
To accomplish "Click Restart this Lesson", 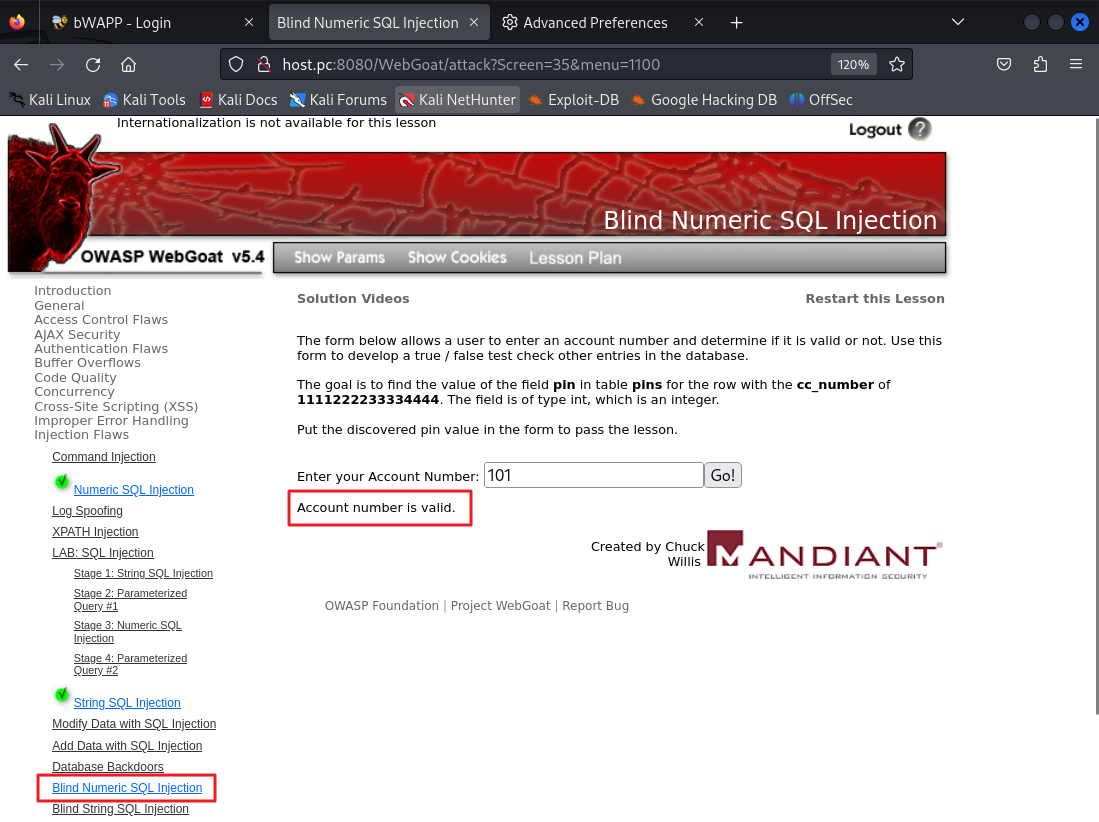I will pyautogui.click(x=875, y=299).
